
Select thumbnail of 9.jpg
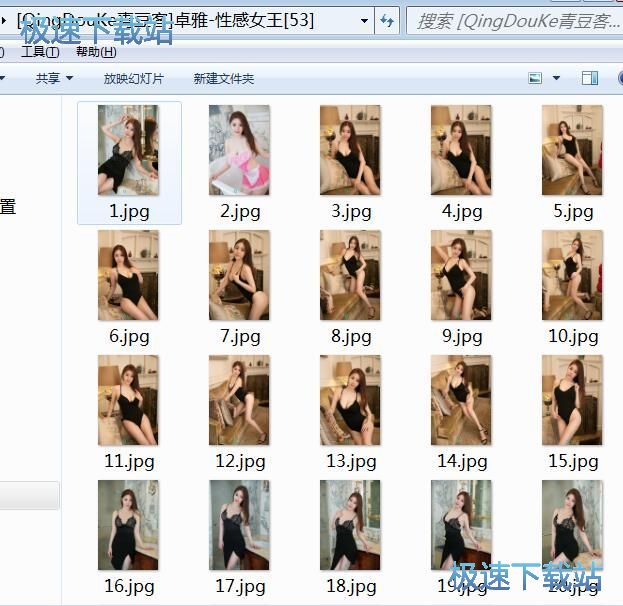[461, 275]
